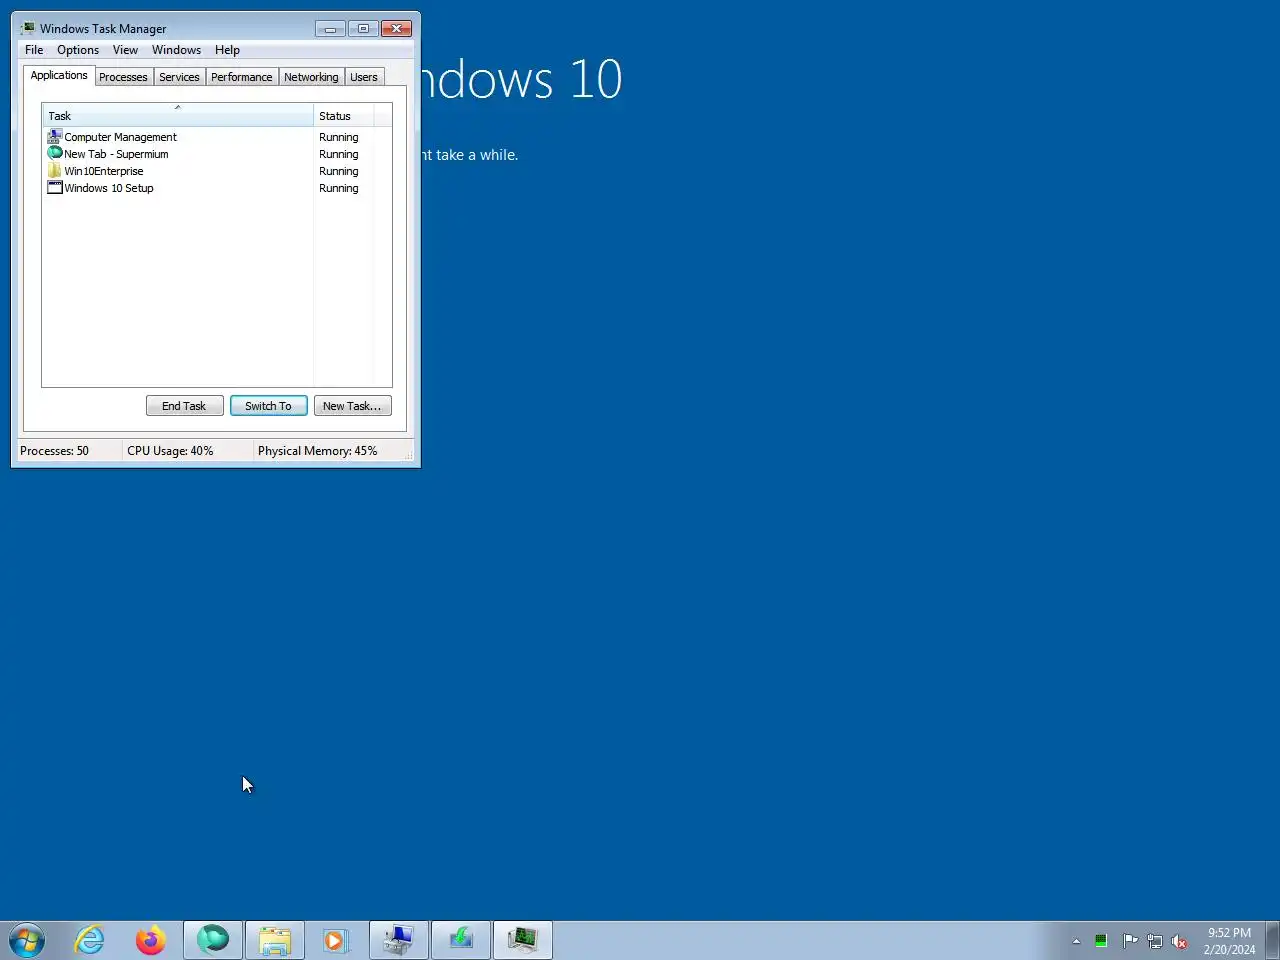Grab the Task Manager resize grip

[x=409, y=455]
